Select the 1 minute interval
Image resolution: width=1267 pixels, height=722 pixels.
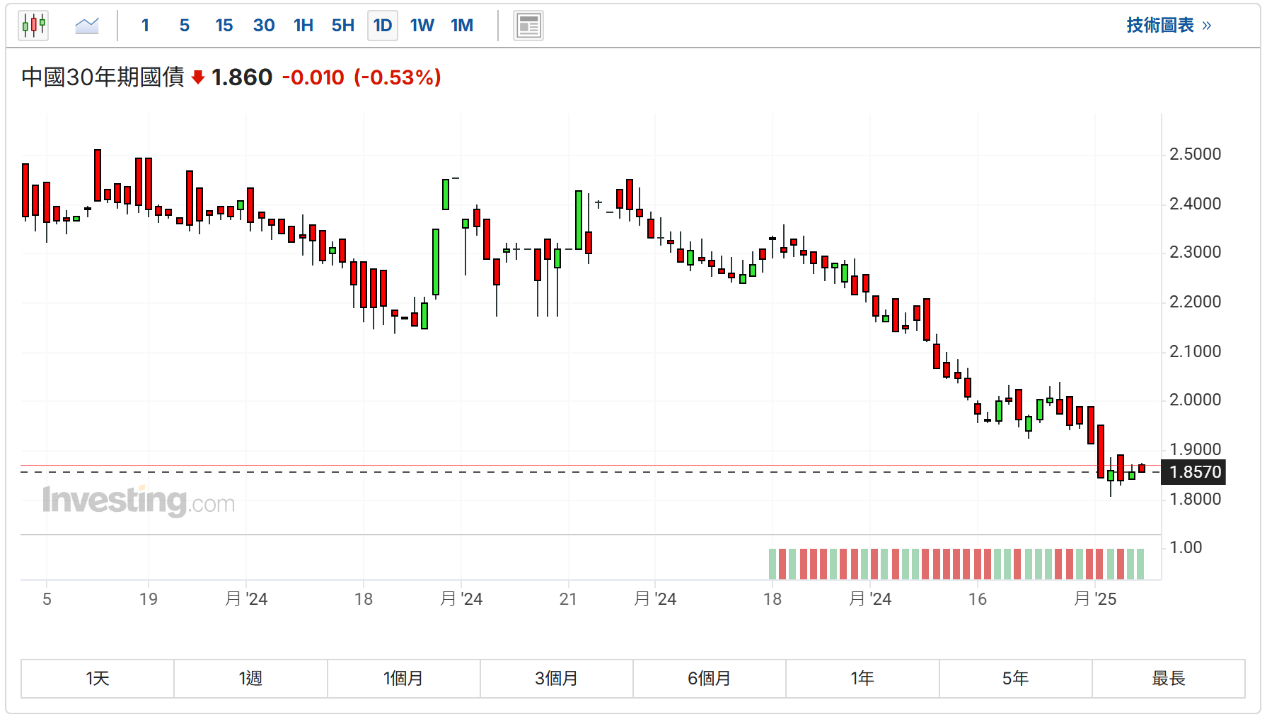[x=145, y=25]
